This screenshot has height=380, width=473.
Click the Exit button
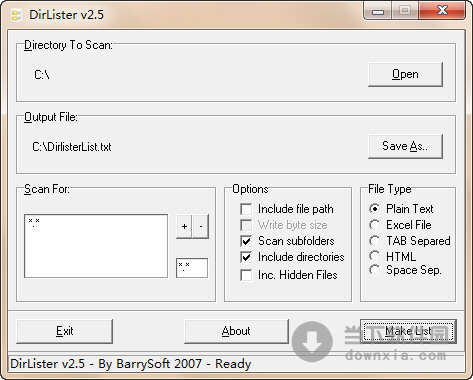(x=65, y=331)
